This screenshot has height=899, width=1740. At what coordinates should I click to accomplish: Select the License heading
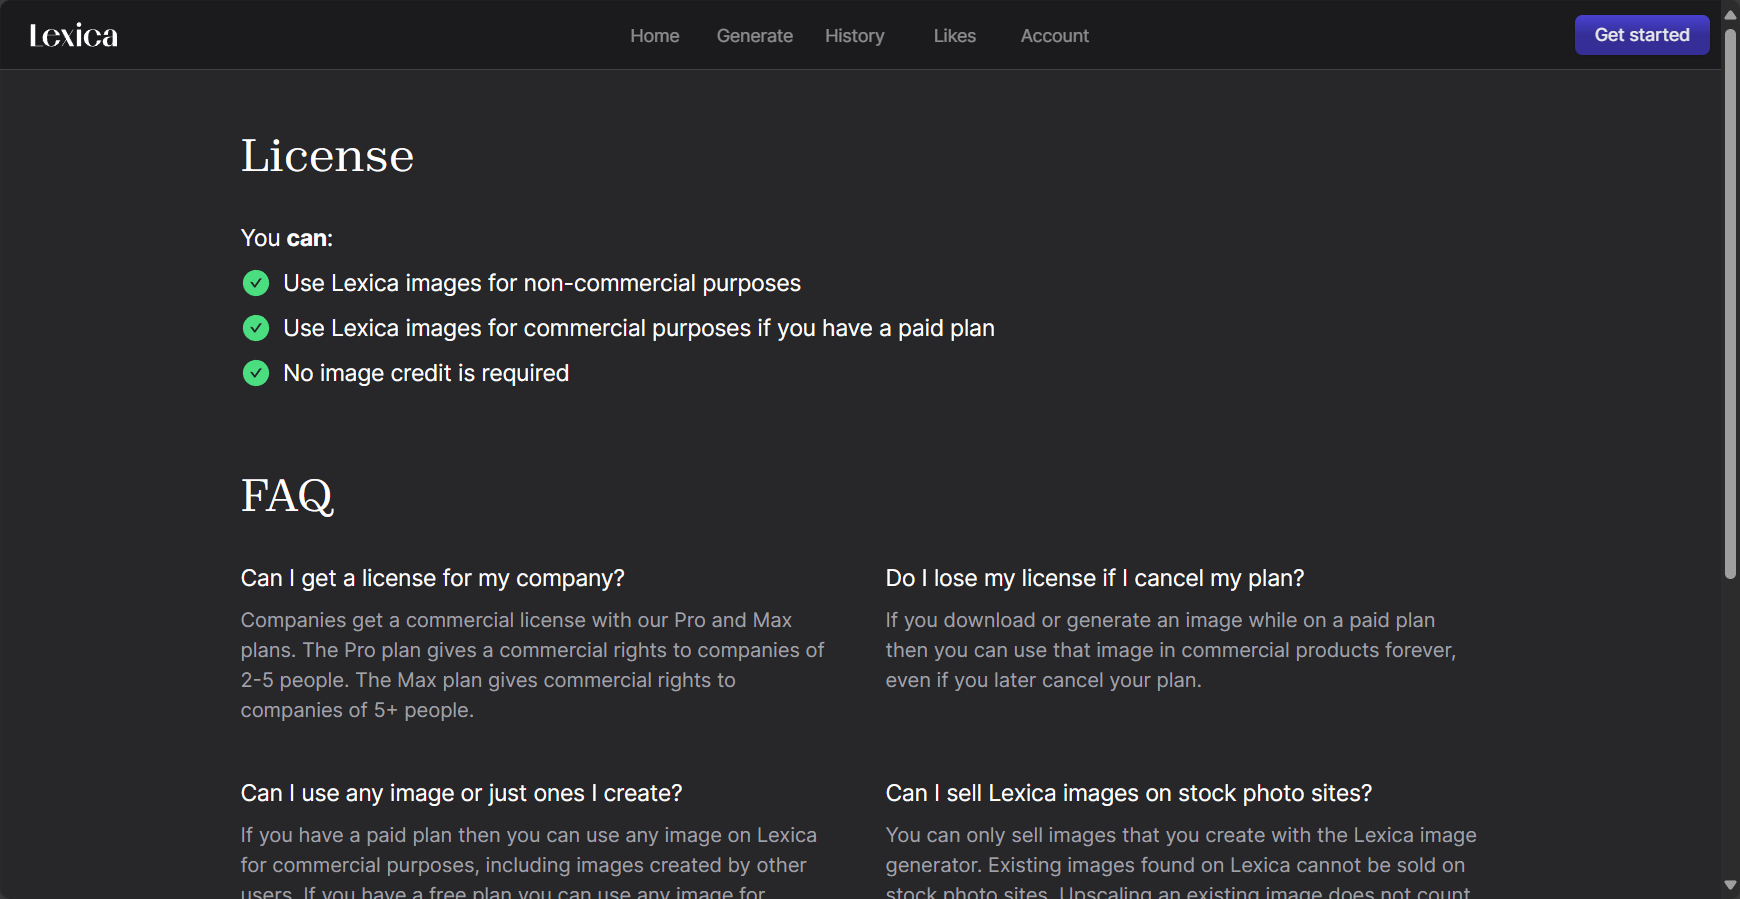pyautogui.click(x=327, y=156)
